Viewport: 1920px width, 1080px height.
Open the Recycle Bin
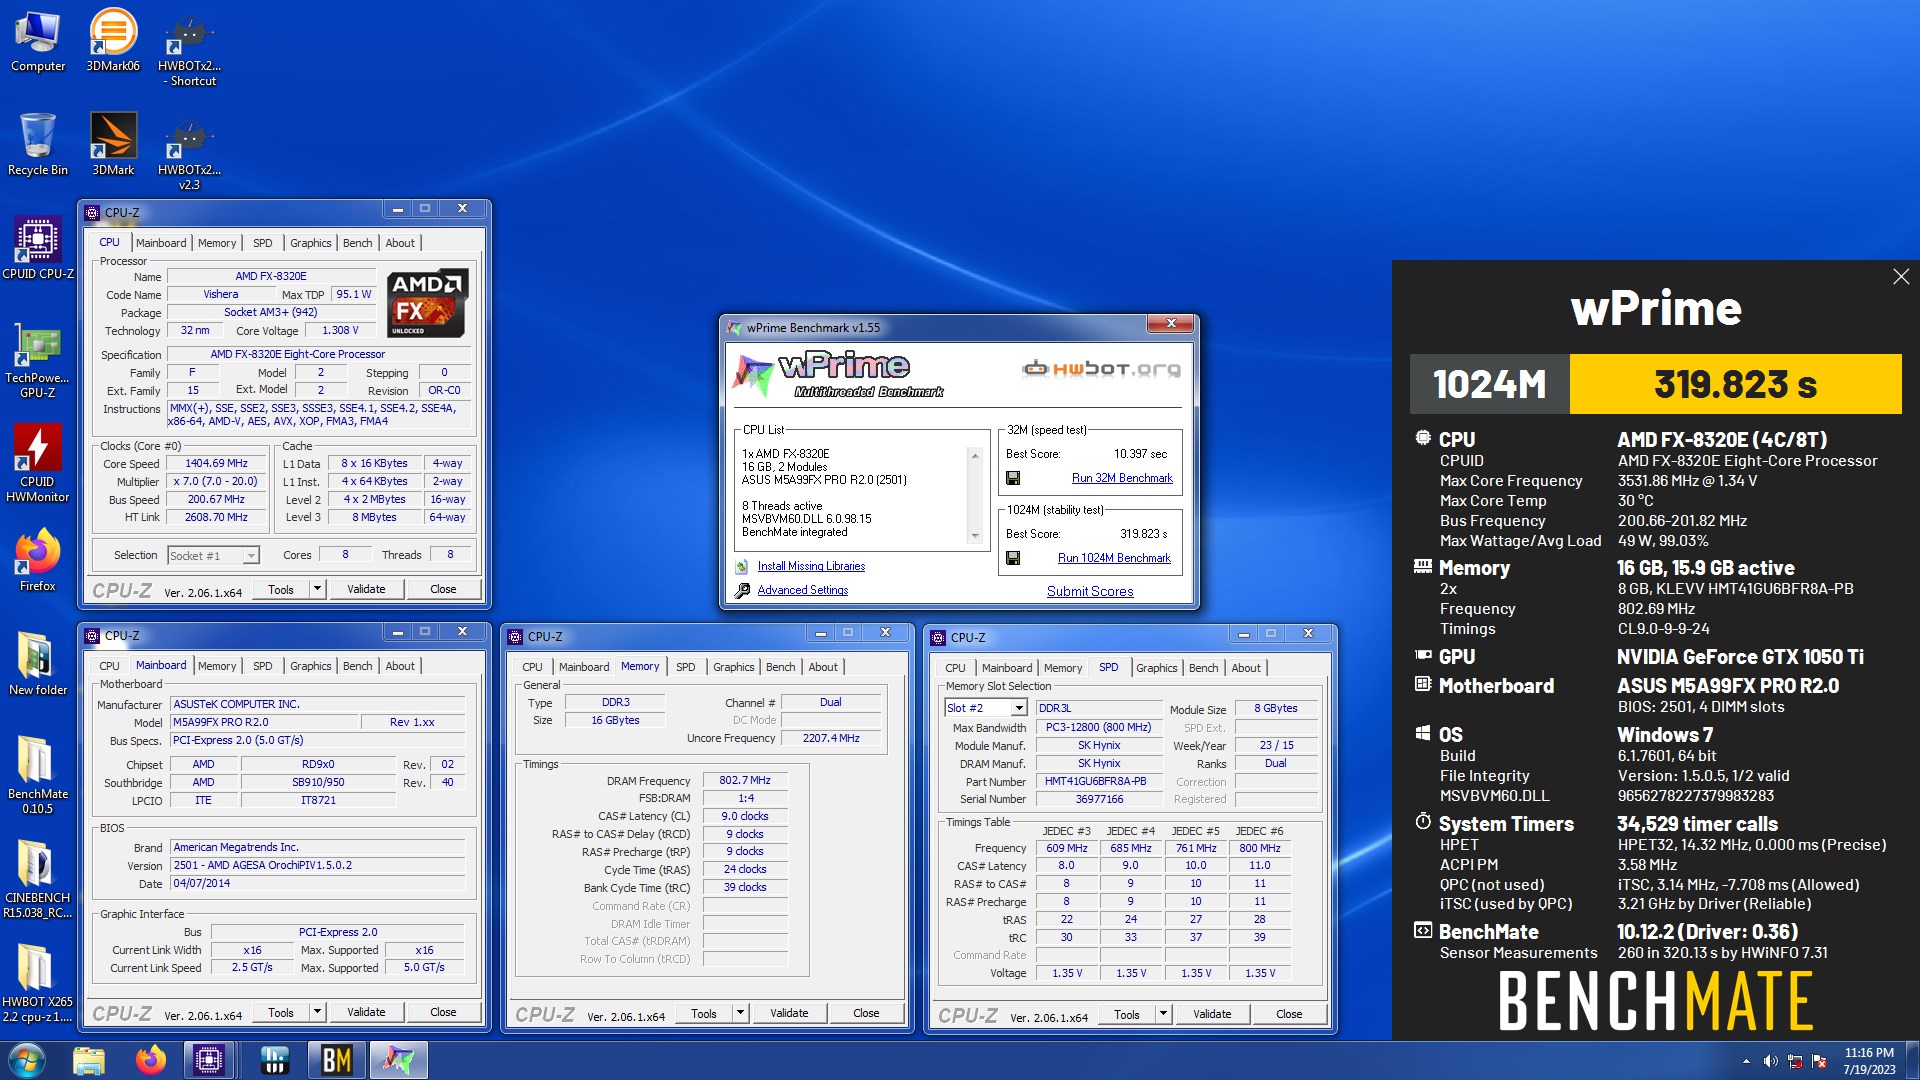[x=38, y=145]
